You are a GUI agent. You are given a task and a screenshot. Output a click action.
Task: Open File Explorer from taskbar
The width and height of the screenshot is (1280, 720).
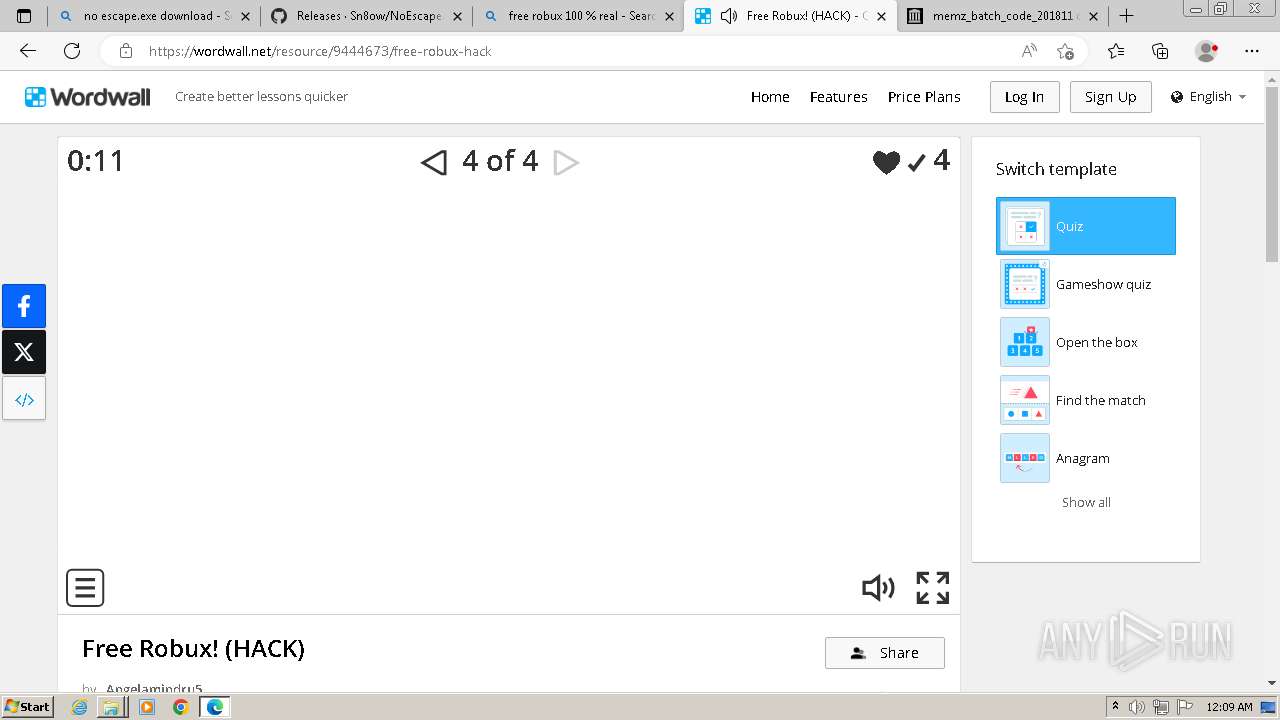click(110, 707)
